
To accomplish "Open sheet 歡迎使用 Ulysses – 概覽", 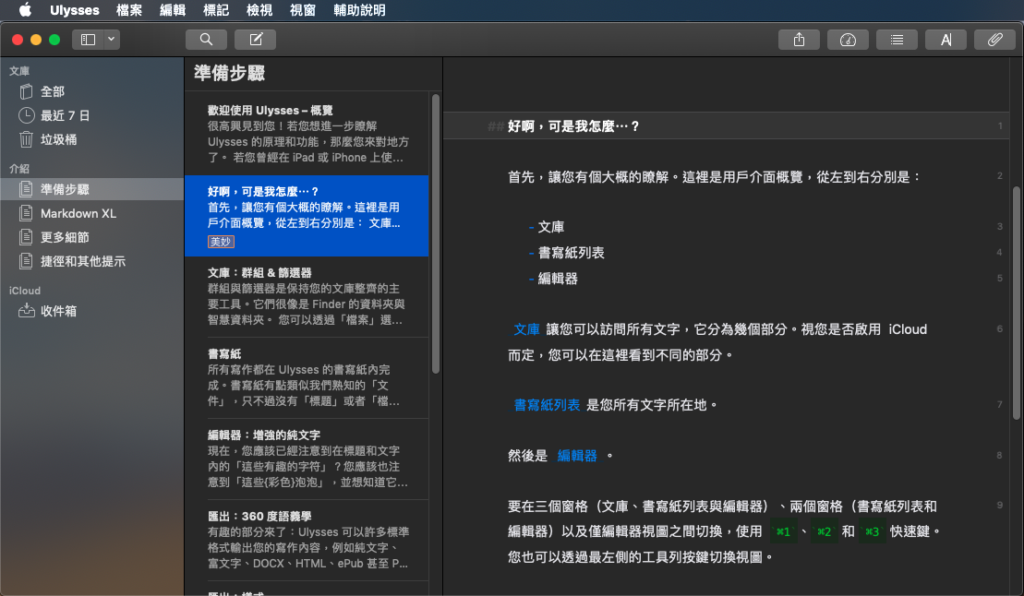I will click(x=307, y=134).
